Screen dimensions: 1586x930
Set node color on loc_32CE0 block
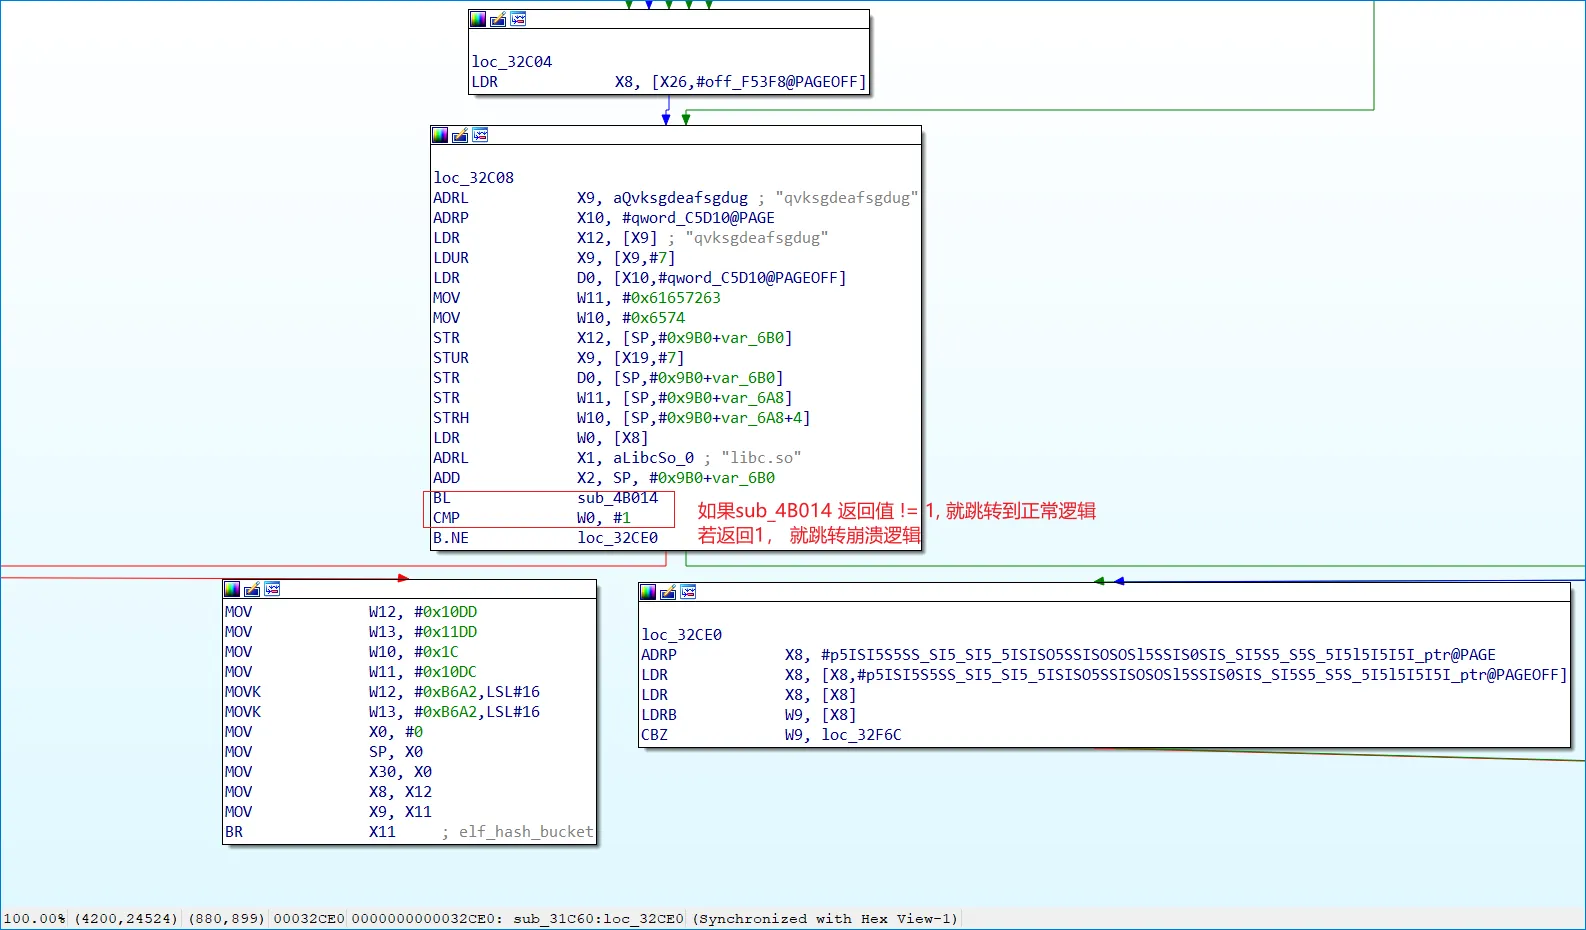click(648, 592)
